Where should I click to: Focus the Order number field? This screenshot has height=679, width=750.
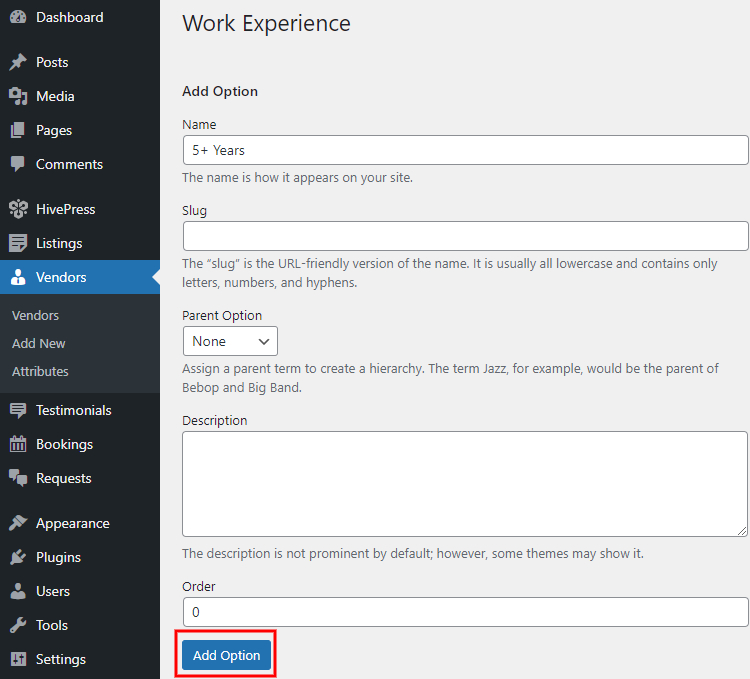pyautogui.click(x=465, y=612)
